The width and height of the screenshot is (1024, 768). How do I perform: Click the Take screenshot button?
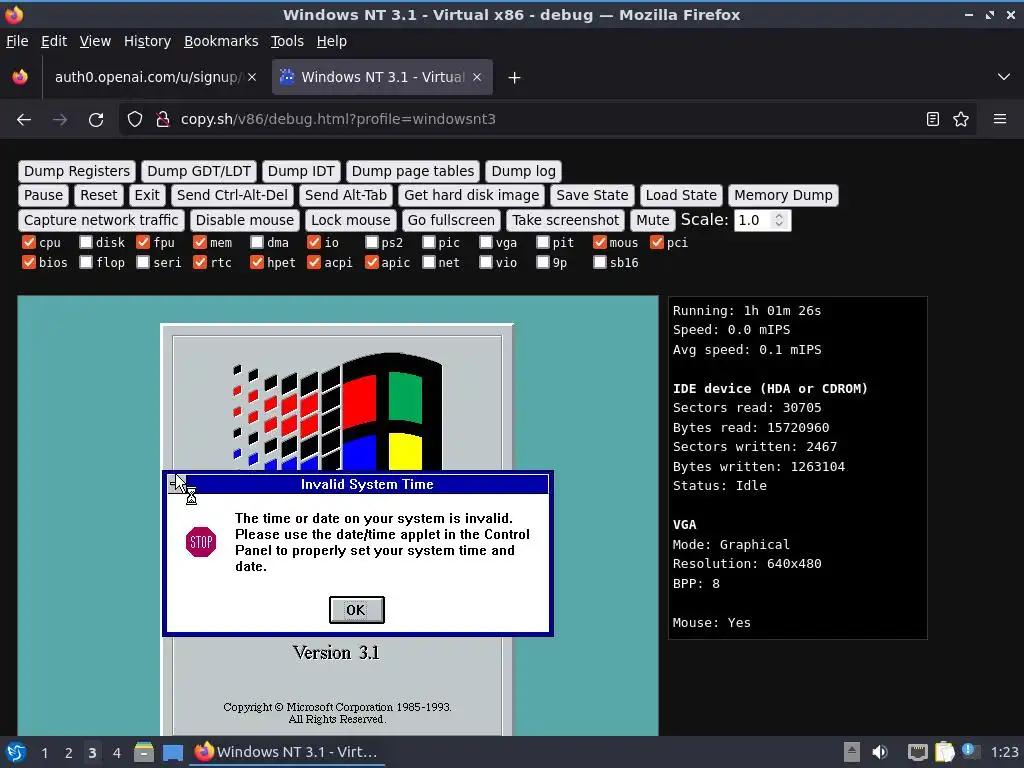point(566,220)
